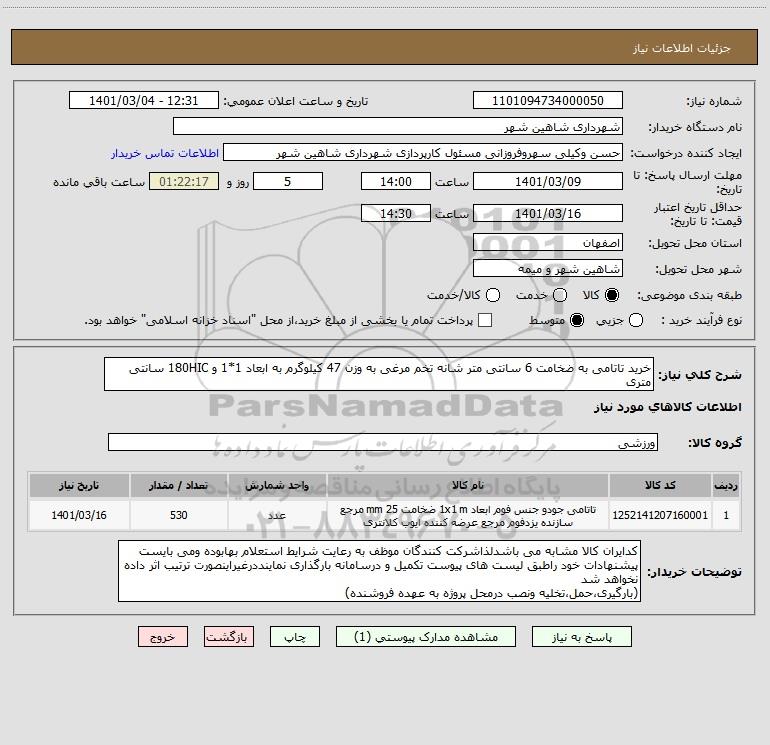Screen dimensions: 770x745
Task: Click the خروج exit button
Action: pos(163,637)
